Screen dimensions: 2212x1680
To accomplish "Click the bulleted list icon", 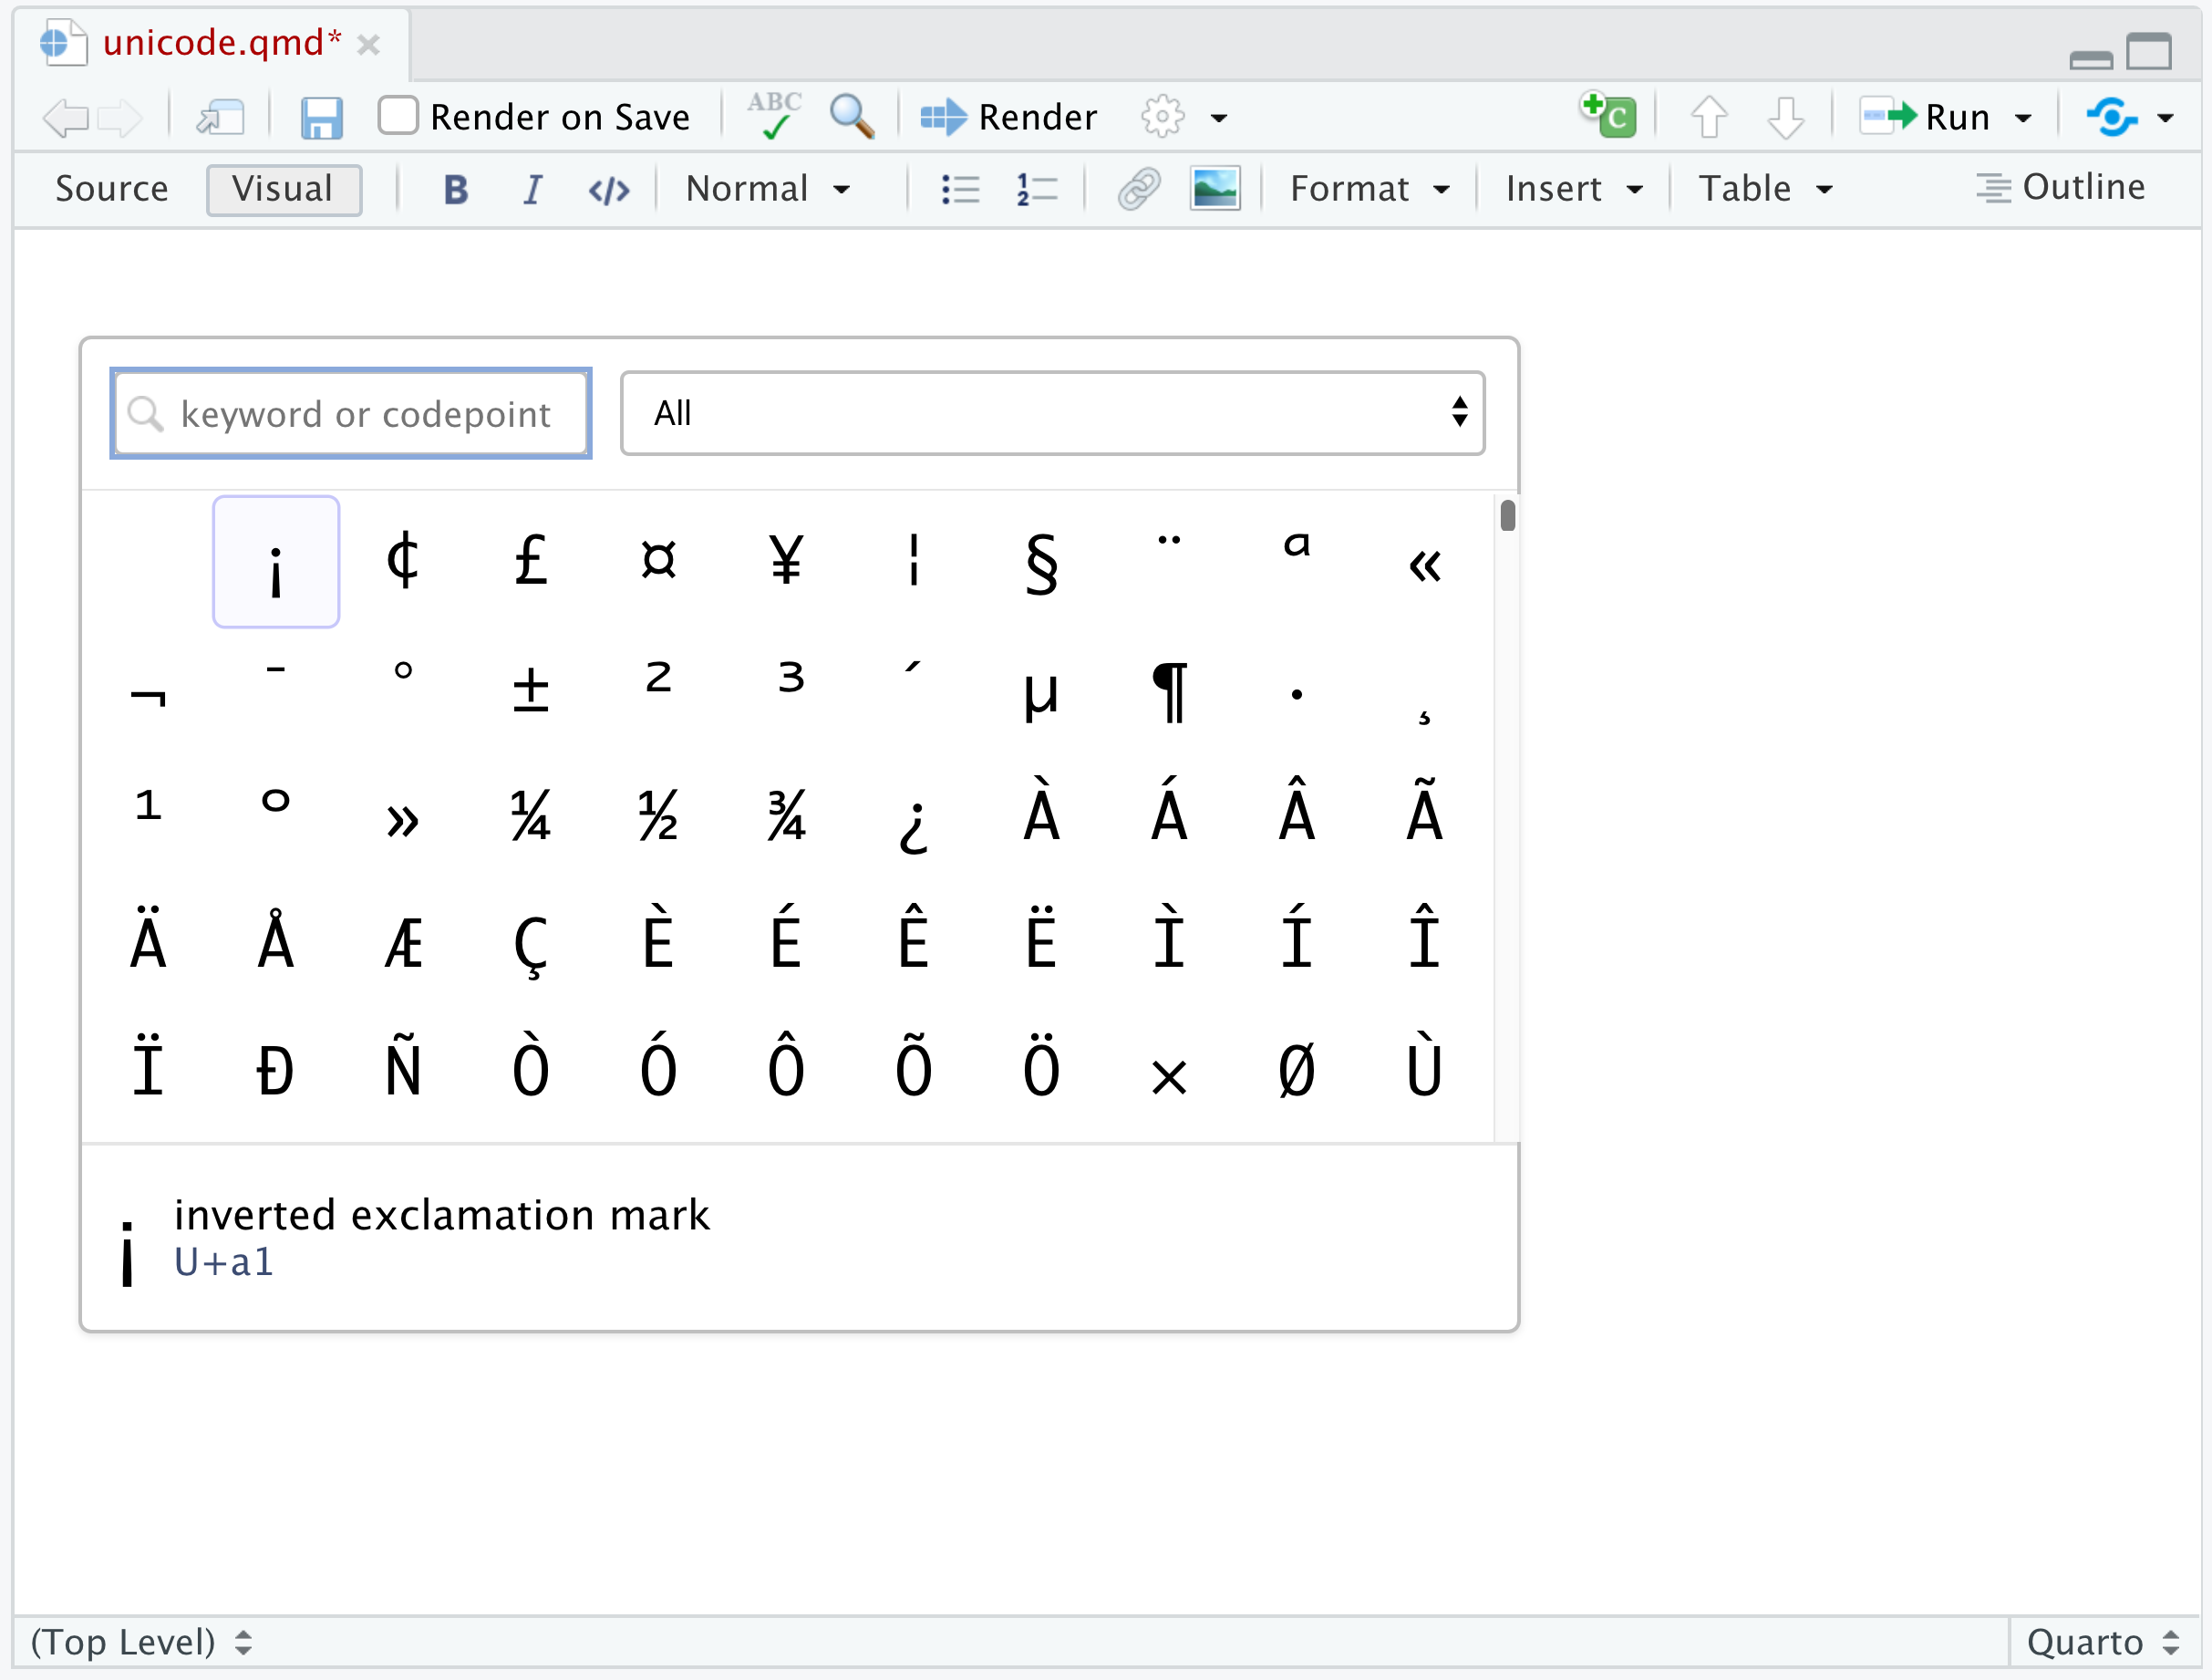I will (x=960, y=189).
